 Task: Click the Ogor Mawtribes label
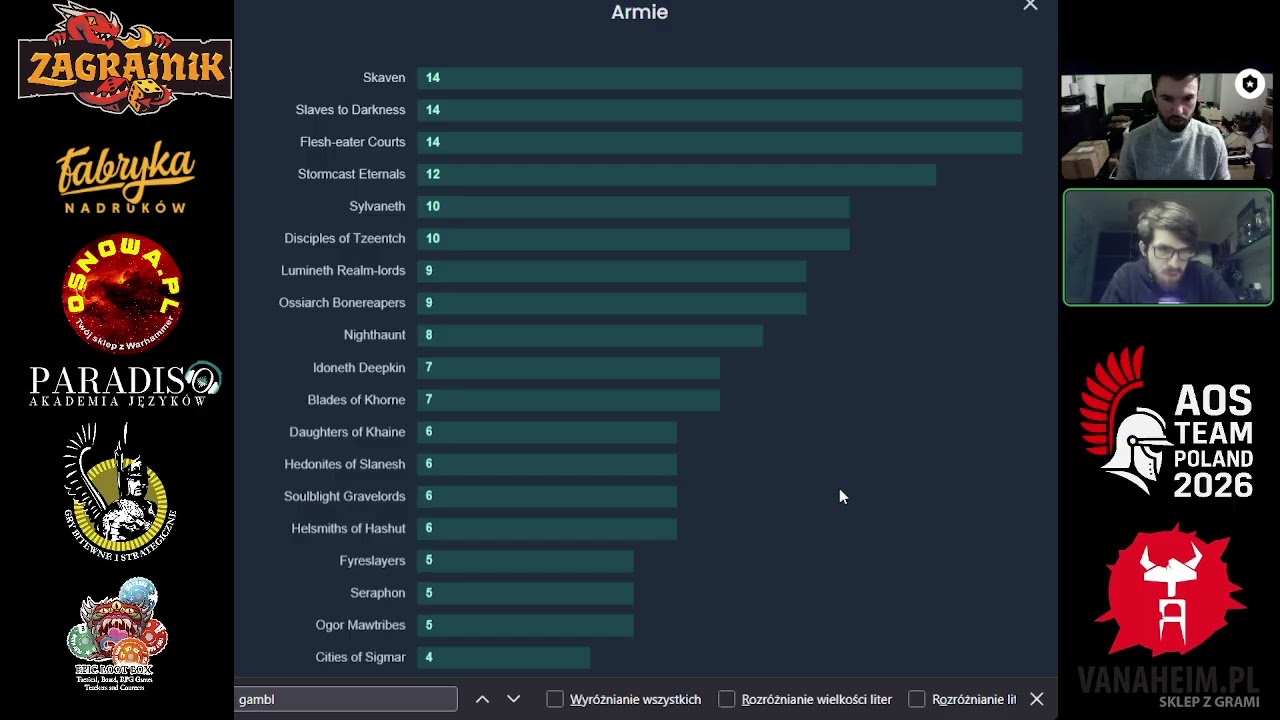click(360, 625)
